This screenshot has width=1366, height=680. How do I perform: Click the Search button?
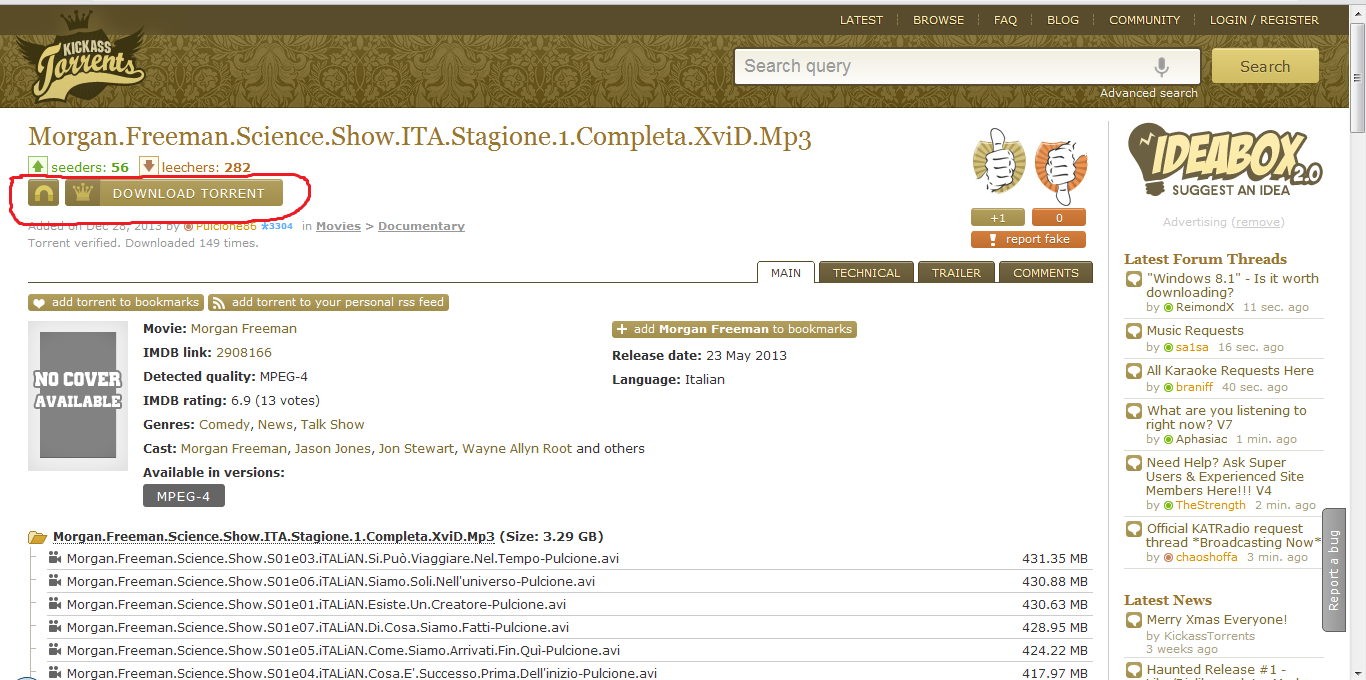[1265, 66]
